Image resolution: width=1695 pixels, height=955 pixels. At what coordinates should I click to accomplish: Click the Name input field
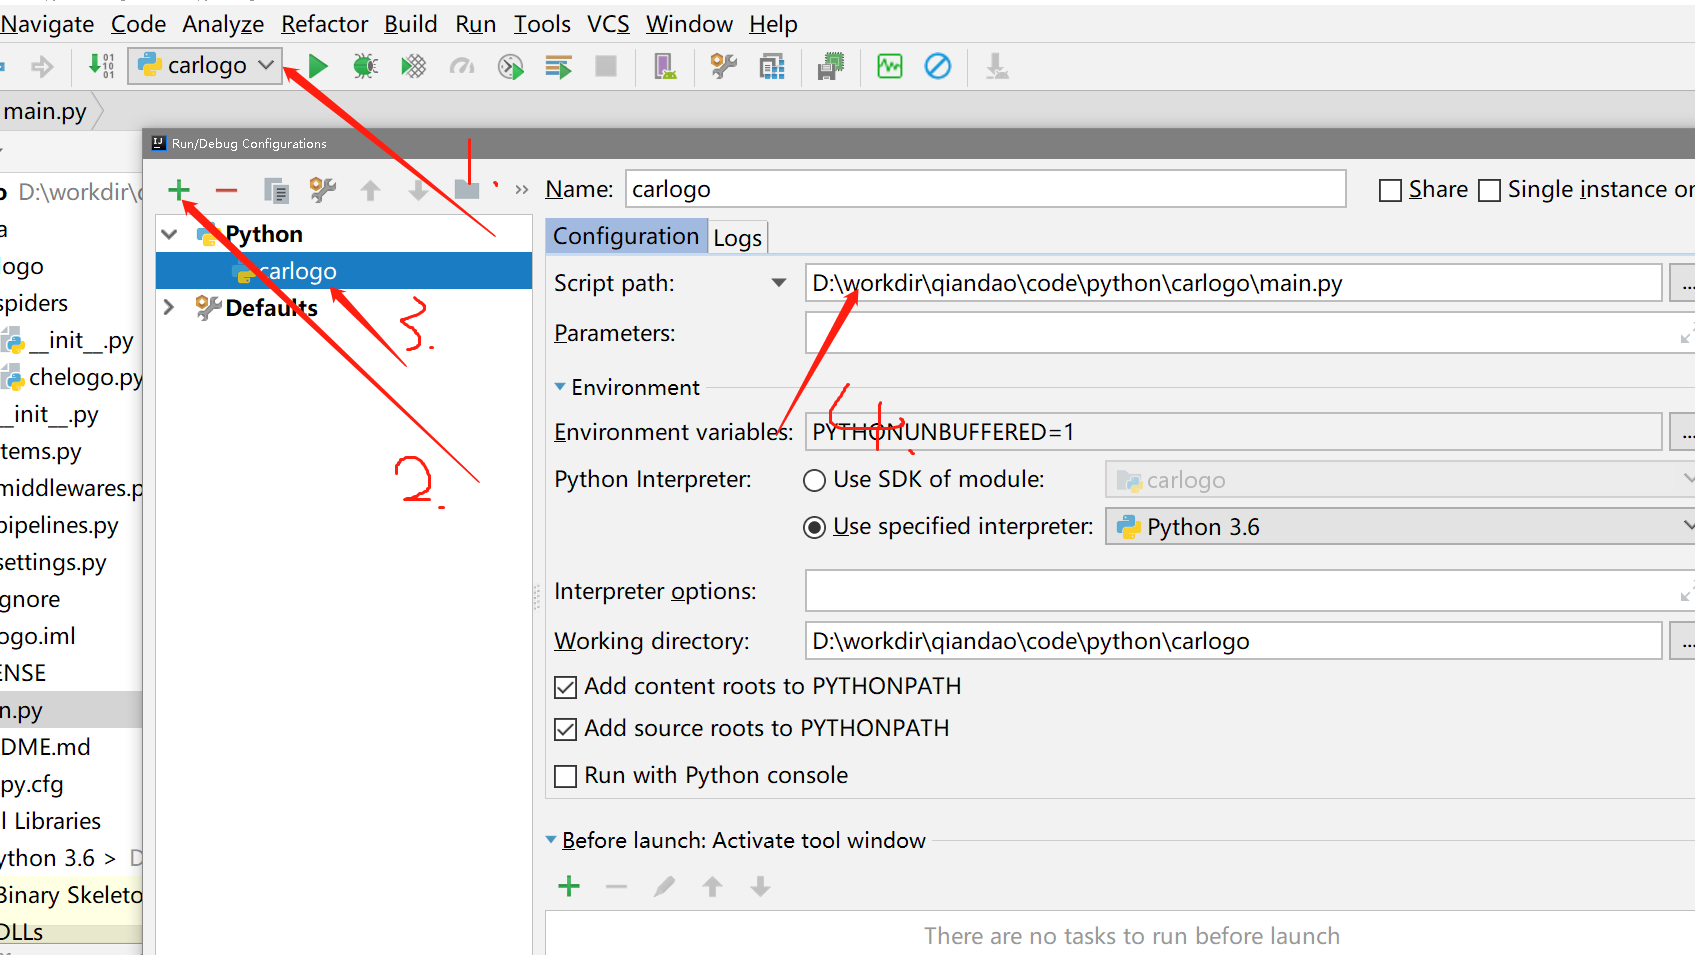985,189
